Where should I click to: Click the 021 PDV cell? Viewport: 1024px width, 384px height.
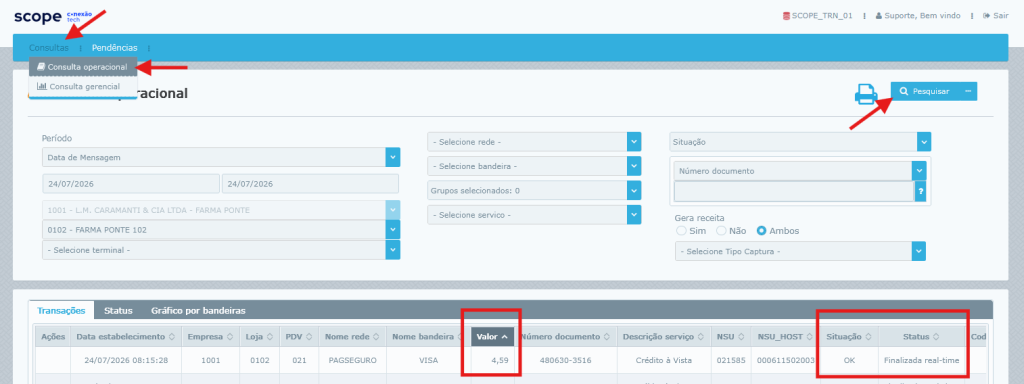coord(298,360)
